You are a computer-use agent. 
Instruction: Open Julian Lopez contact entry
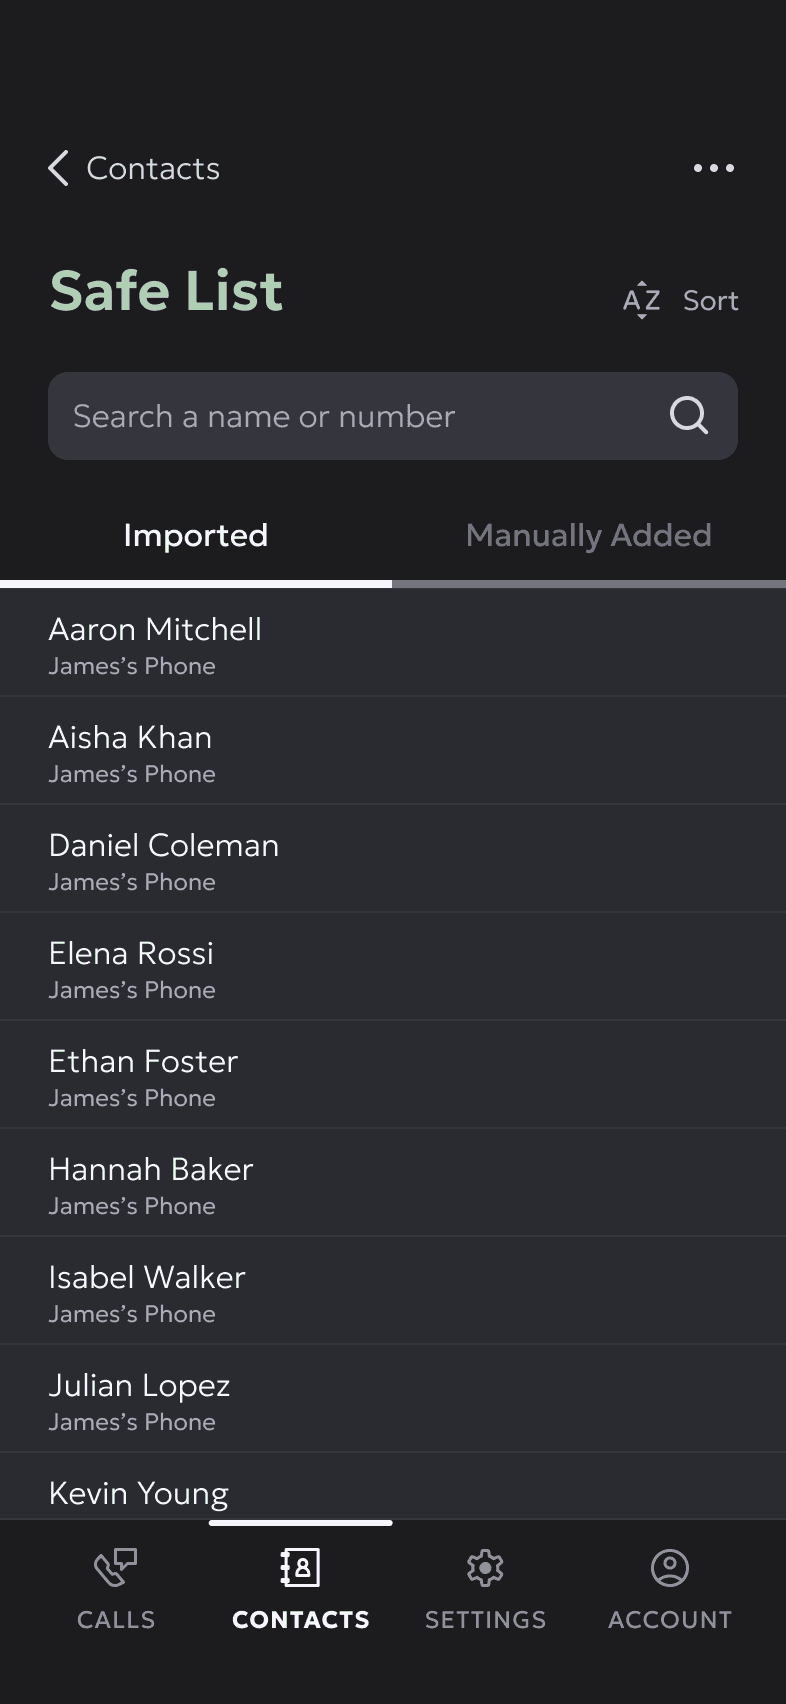(x=392, y=1399)
